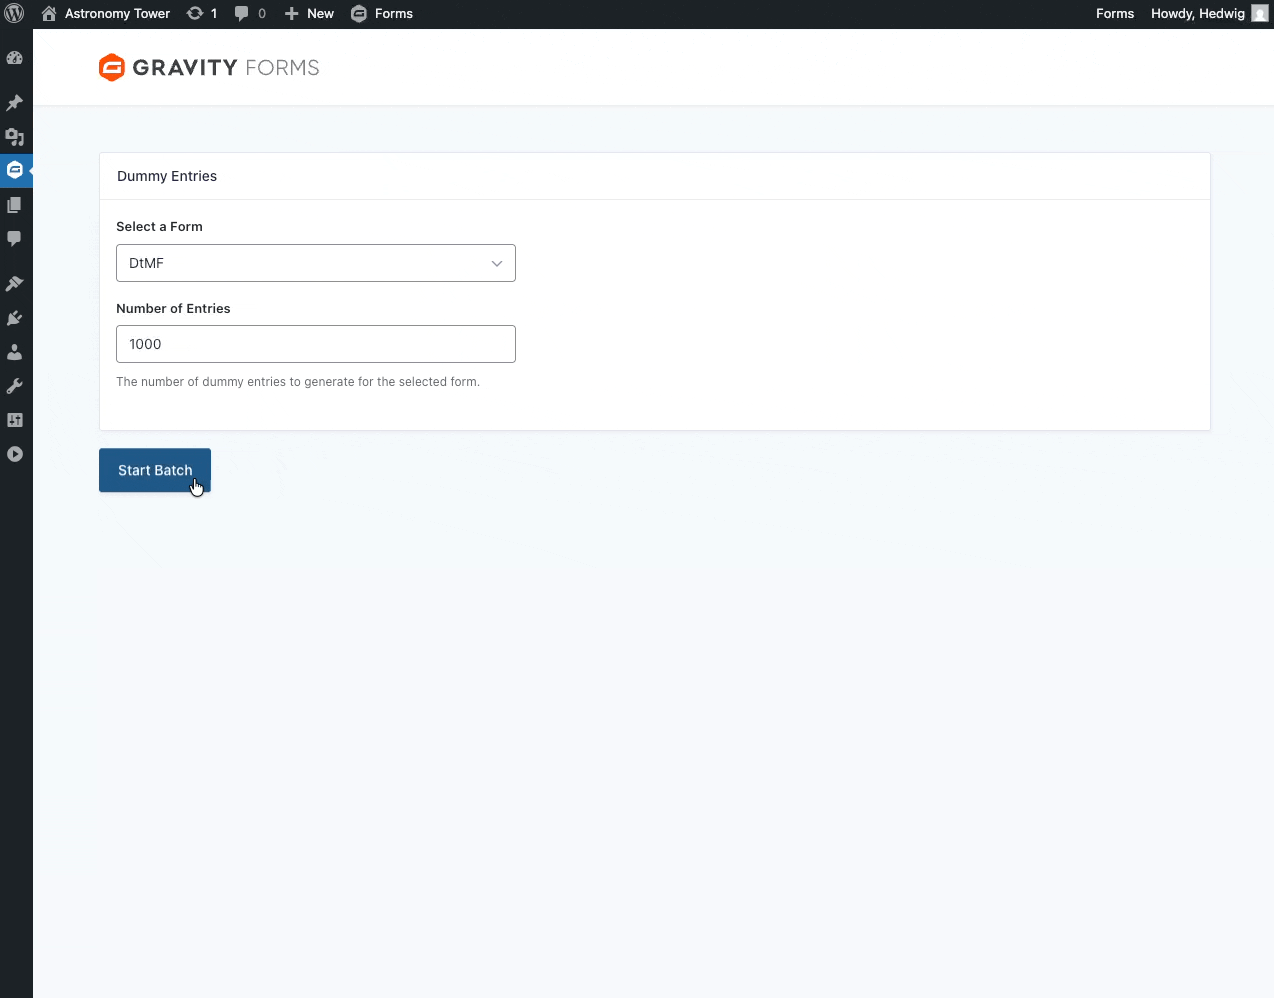This screenshot has height=998, width=1274.
Task: Open Dashboard from the sidebar
Action: pyautogui.click(x=15, y=58)
